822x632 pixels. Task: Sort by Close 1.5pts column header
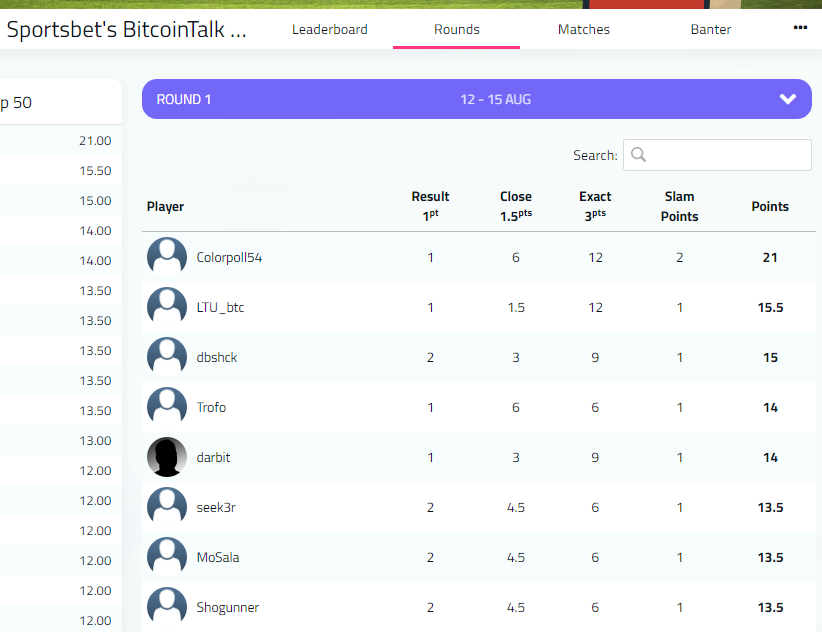click(516, 206)
